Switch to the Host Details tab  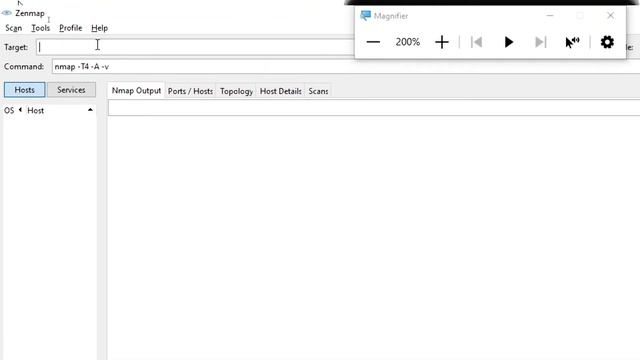(280, 91)
